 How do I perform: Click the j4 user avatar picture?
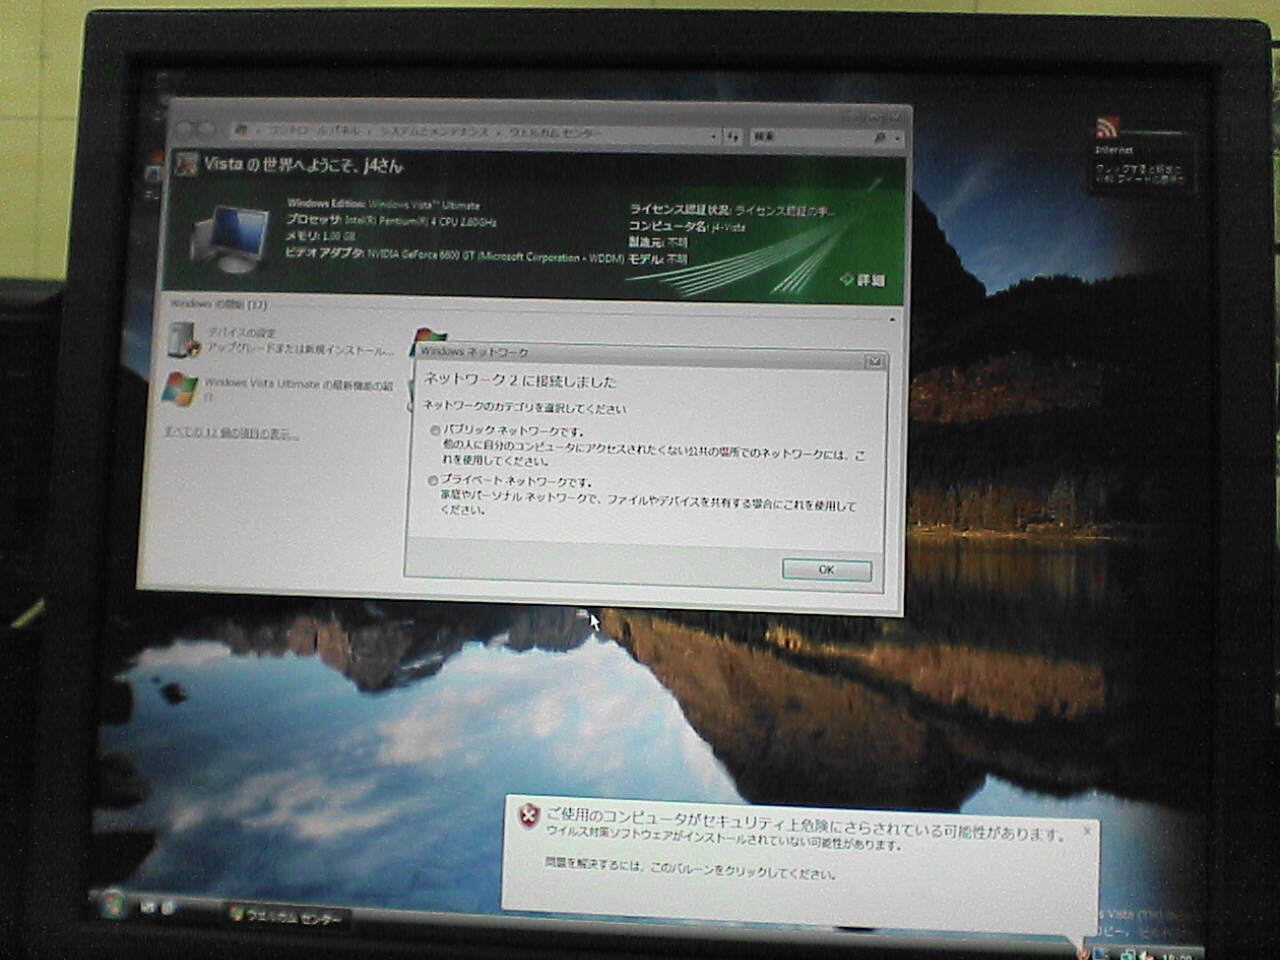pos(186,164)
